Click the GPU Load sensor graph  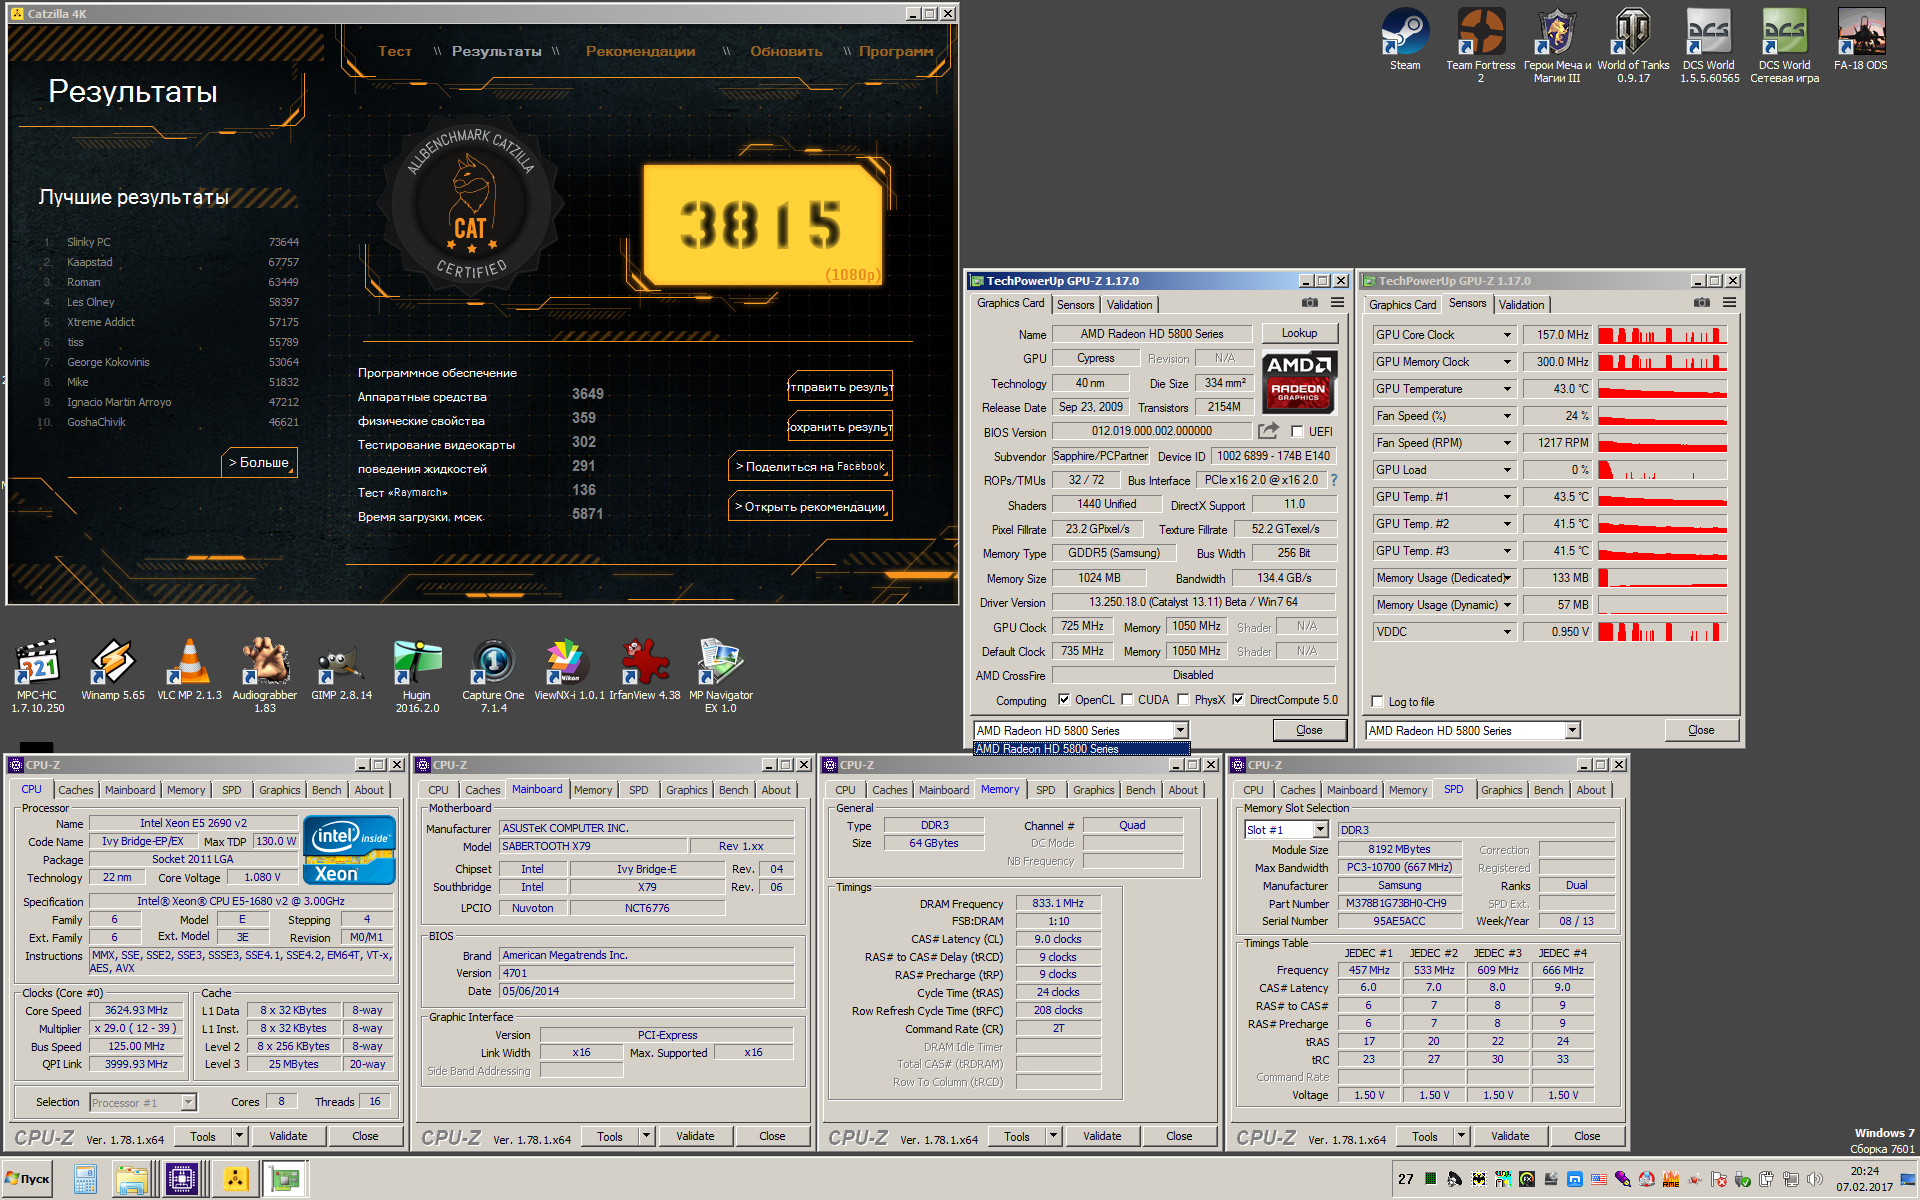(1662, 470)
